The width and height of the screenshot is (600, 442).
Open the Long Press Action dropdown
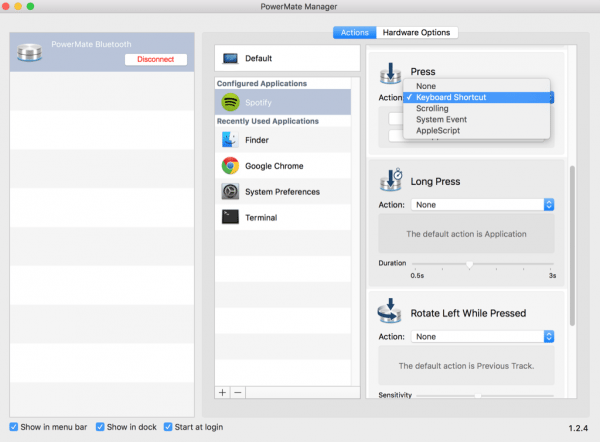coord(483,205)
